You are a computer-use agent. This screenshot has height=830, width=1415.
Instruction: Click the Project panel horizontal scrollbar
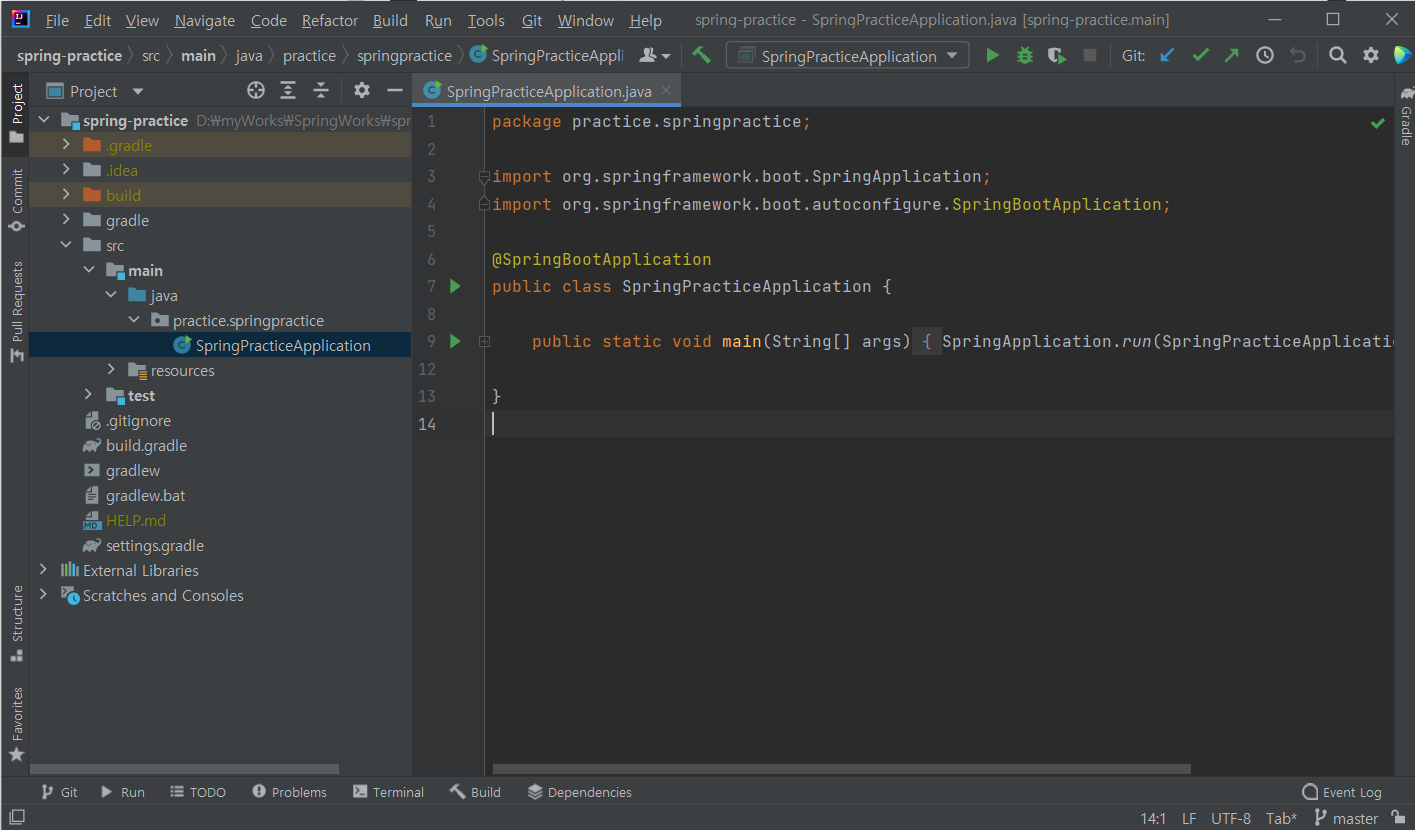[185, 769]
